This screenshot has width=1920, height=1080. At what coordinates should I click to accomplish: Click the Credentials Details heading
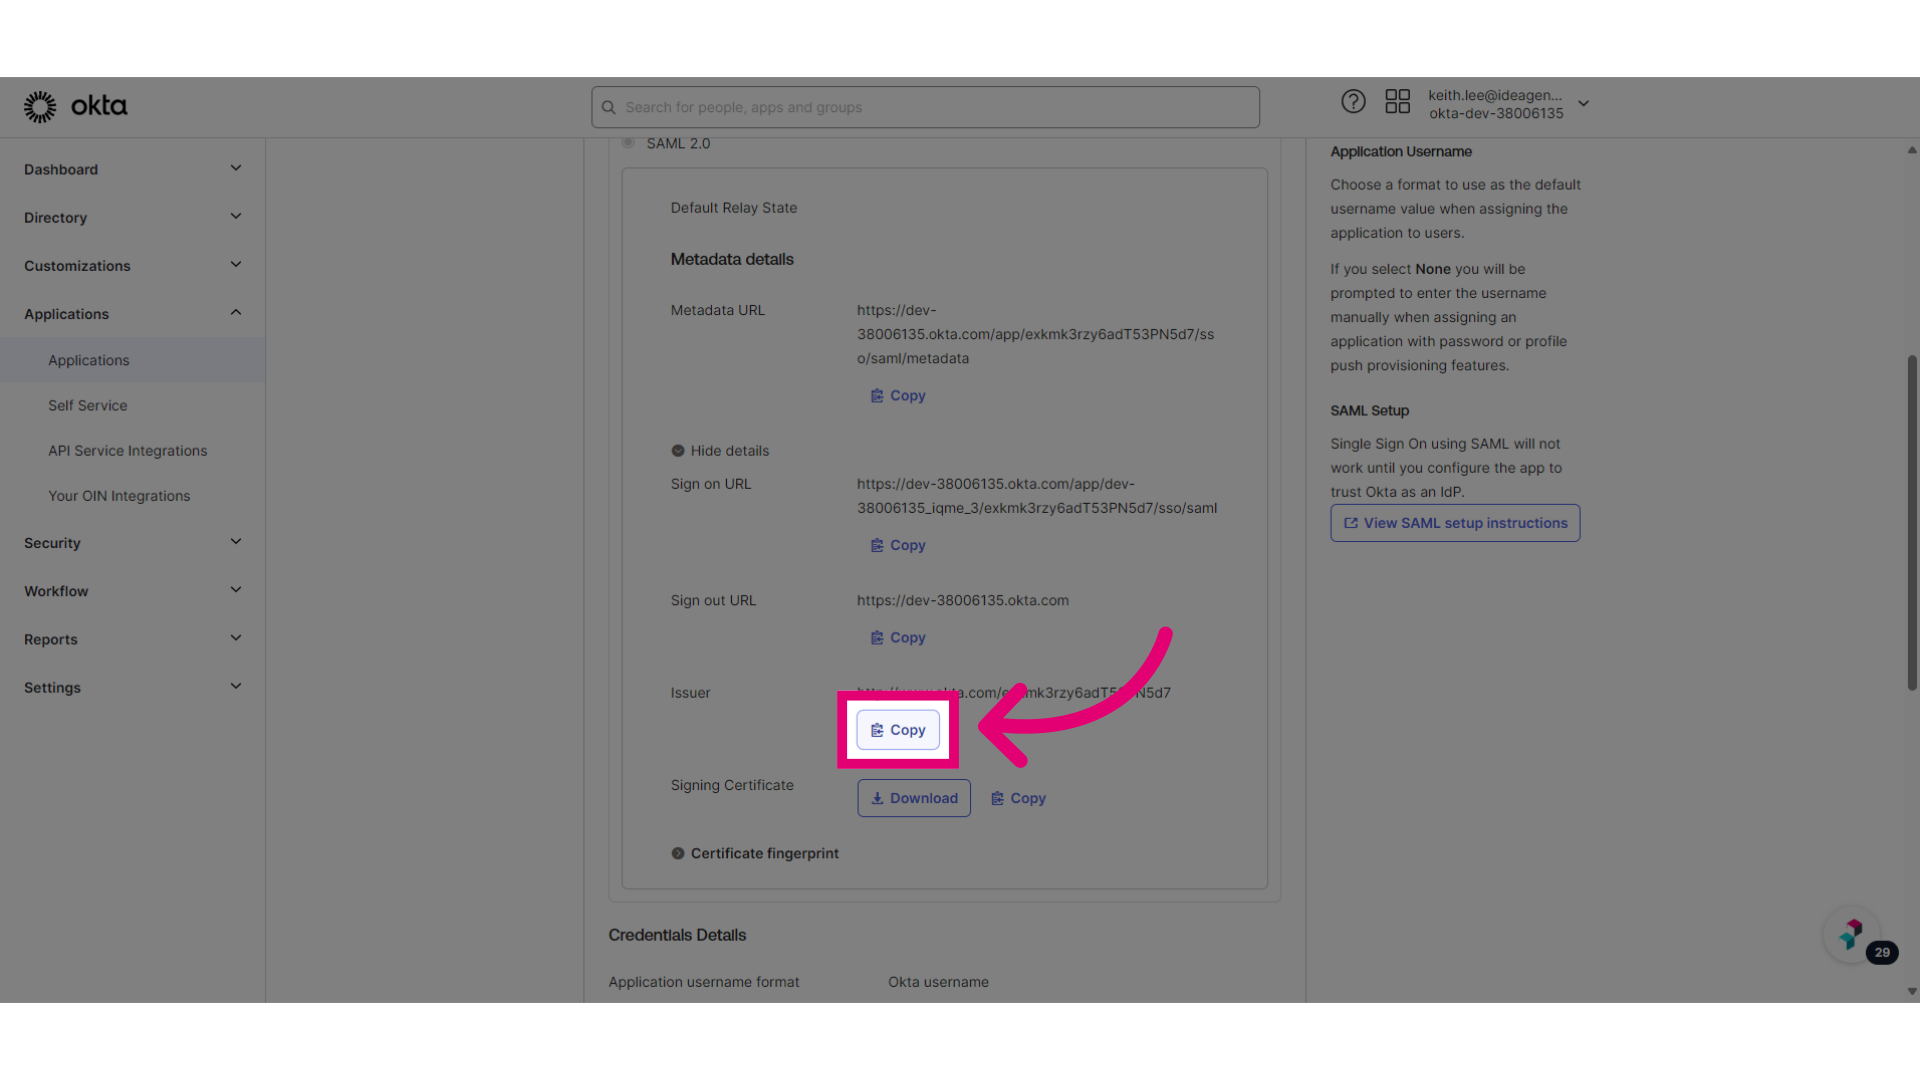[677, 935]
